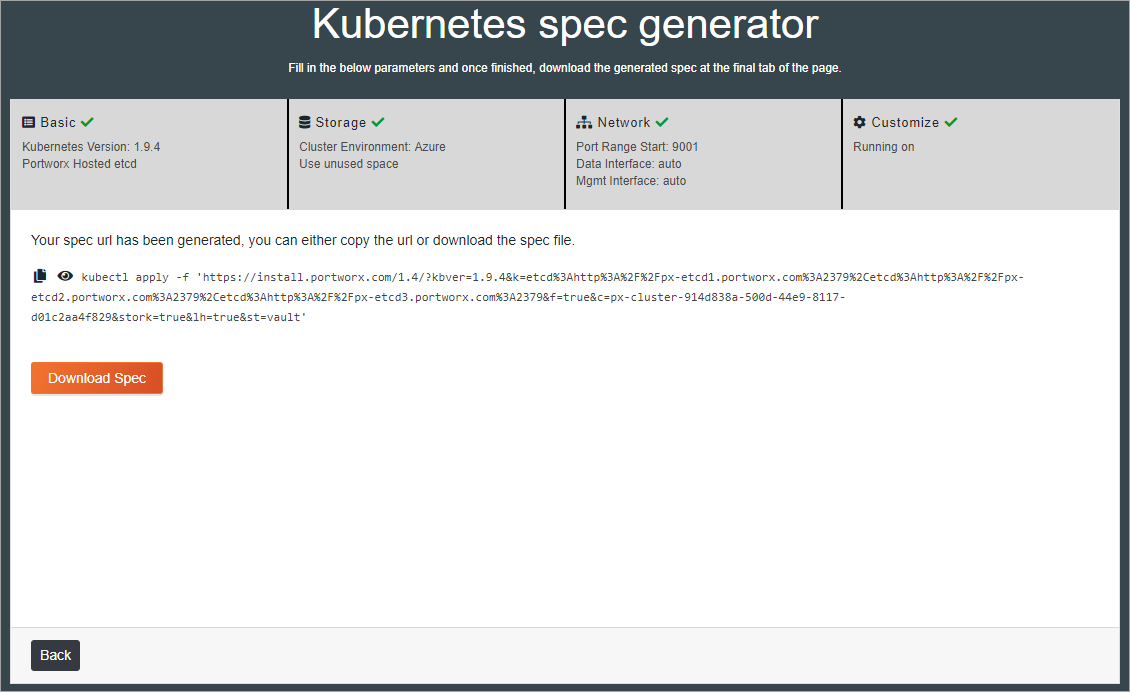Click the 'Your spec url has been generated' message
1130x692 pixels.
pos(303,240)
